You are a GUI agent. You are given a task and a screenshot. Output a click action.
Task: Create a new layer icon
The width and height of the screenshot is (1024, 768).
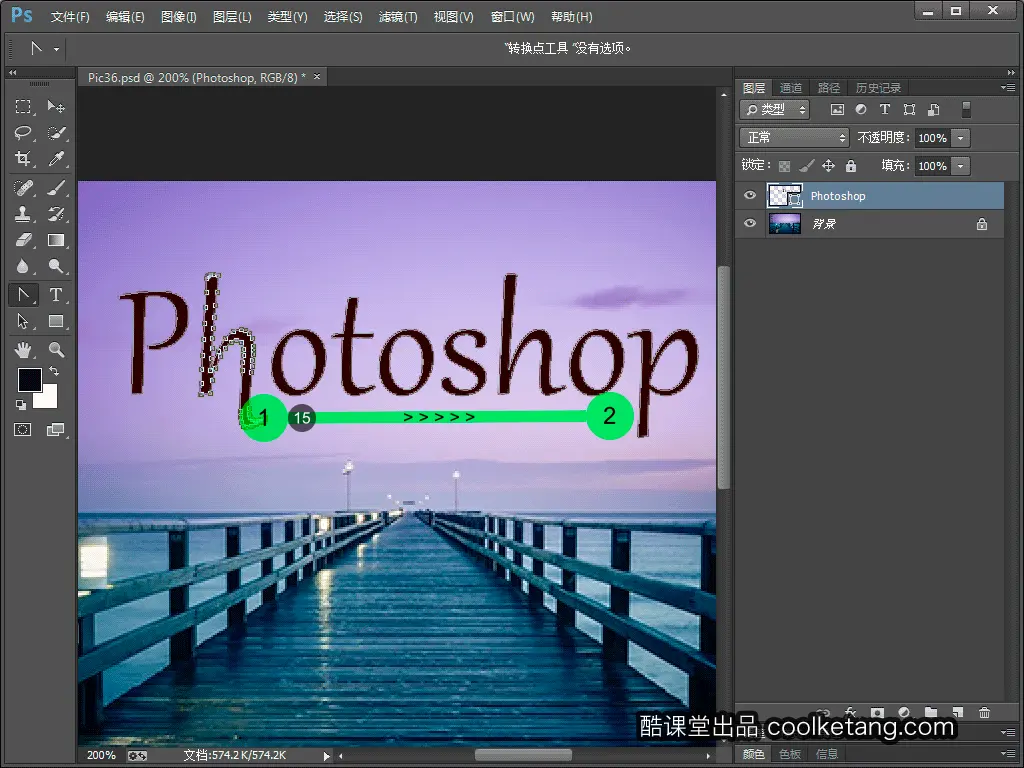(957, 712)
